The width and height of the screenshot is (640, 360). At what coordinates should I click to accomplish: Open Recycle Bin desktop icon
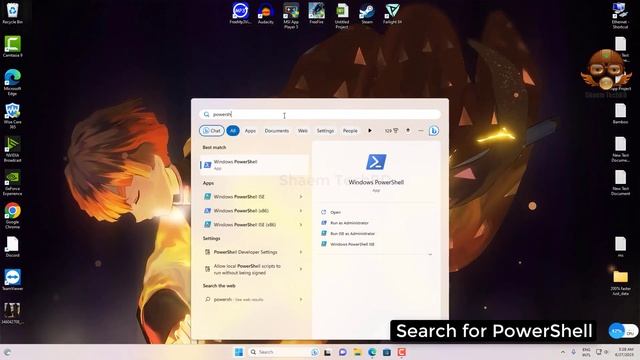point(12,13)
